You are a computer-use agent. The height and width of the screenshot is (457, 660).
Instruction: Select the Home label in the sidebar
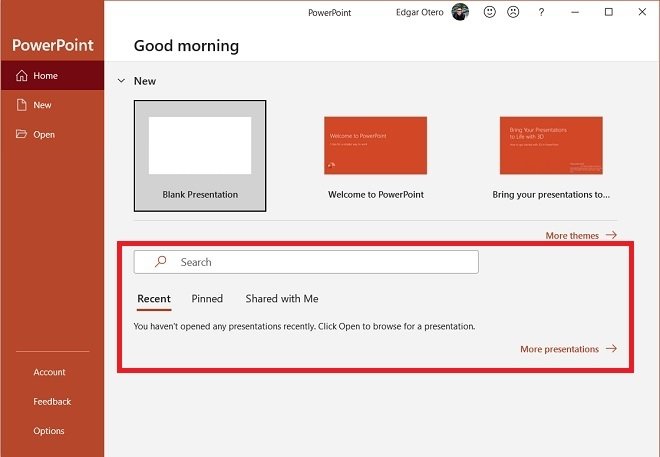click(45, 76)
